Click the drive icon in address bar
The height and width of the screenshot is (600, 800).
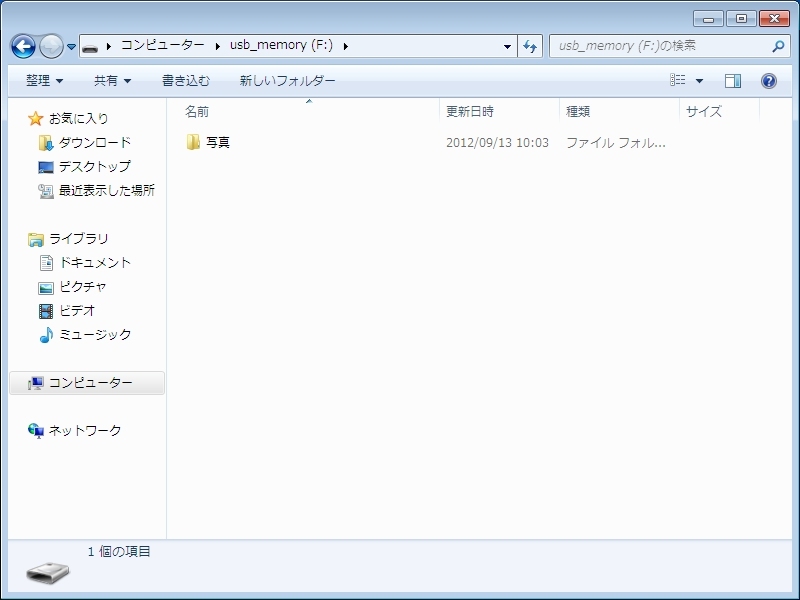pyautogui.click(x=90, y=47)
